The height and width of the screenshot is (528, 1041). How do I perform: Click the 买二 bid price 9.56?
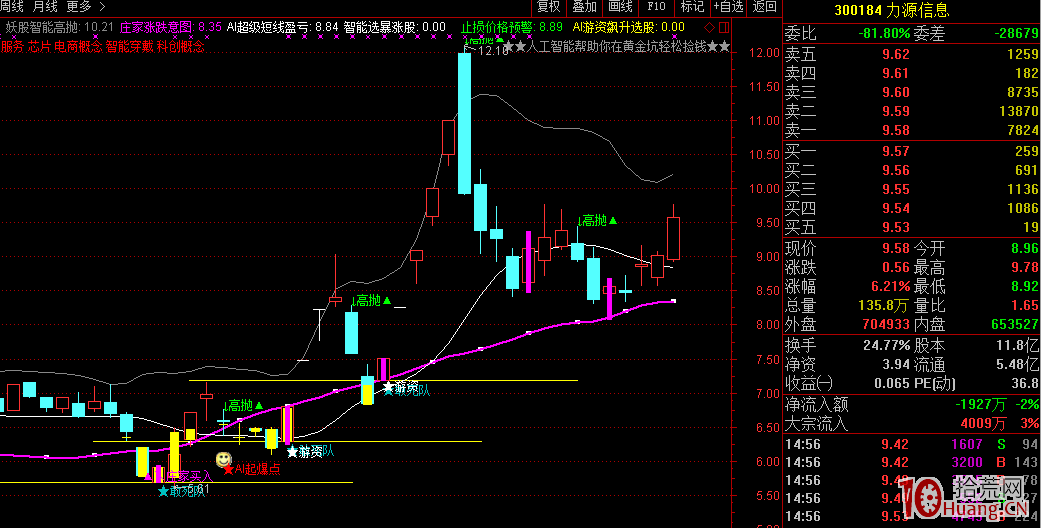[x=896, y=170]
